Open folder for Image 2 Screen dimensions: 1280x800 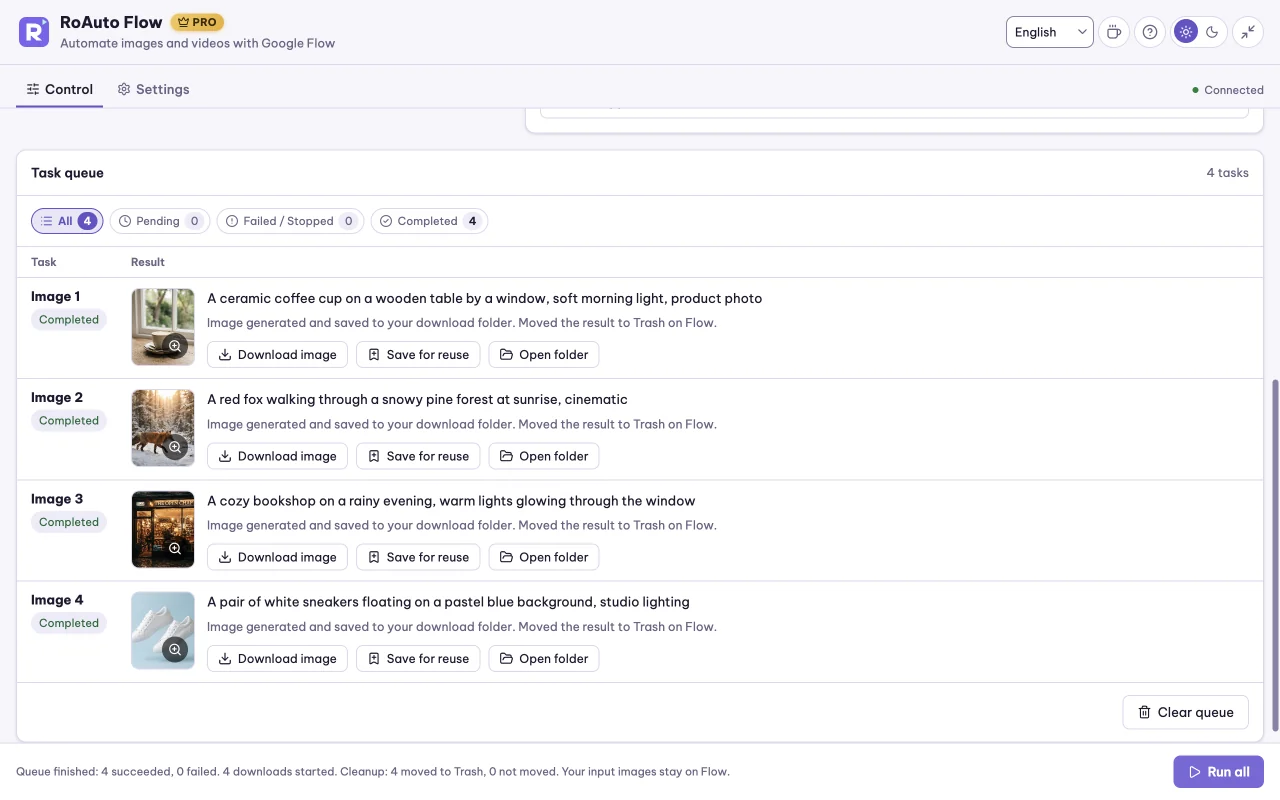pyautogui.click(x=544, y=456)
